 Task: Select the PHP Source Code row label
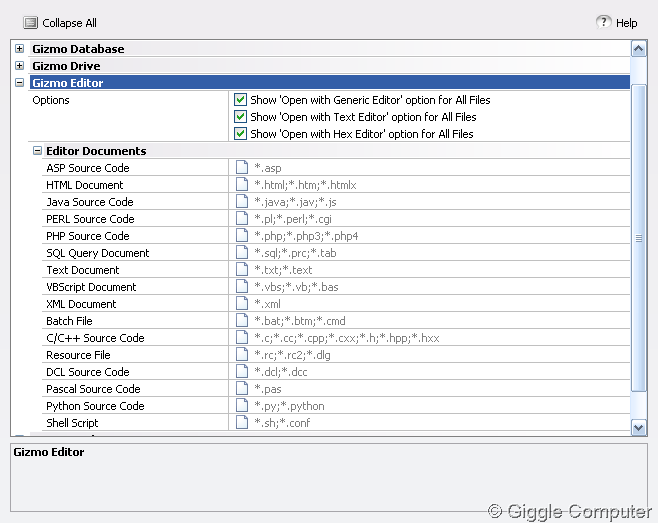(88, 236)
